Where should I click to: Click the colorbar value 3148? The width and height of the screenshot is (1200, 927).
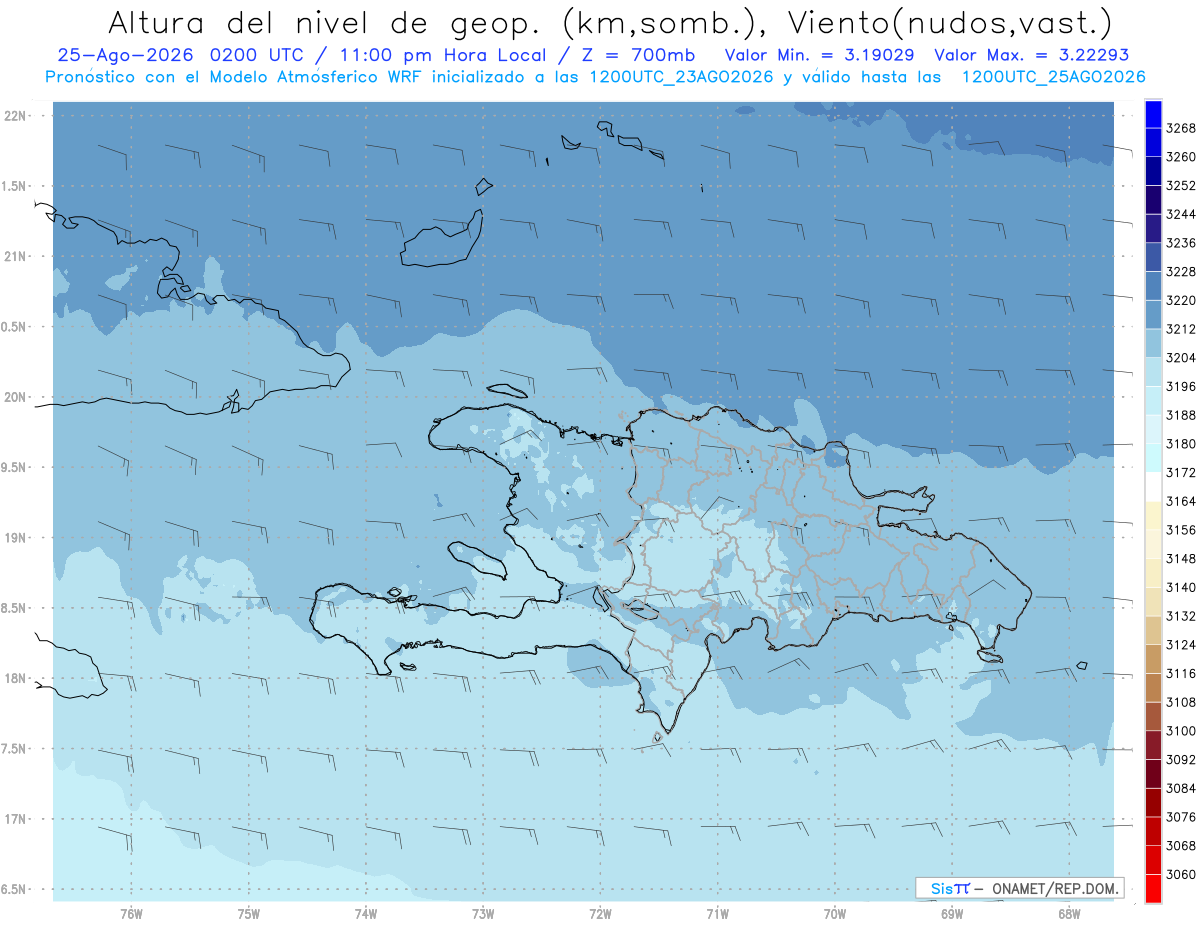click(x=1181, y=559)
